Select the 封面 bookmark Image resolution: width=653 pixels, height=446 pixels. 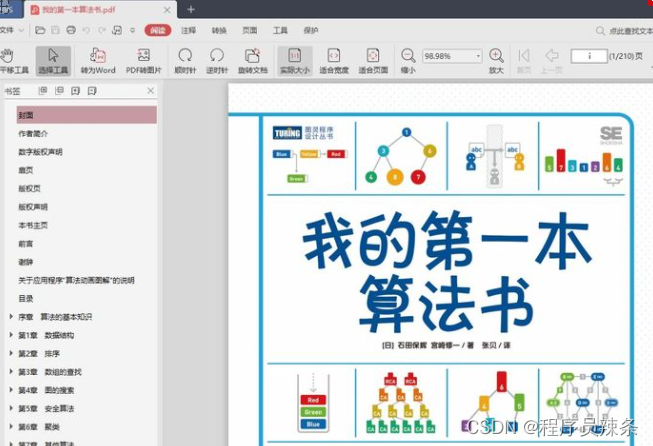(x=87, y=115)
